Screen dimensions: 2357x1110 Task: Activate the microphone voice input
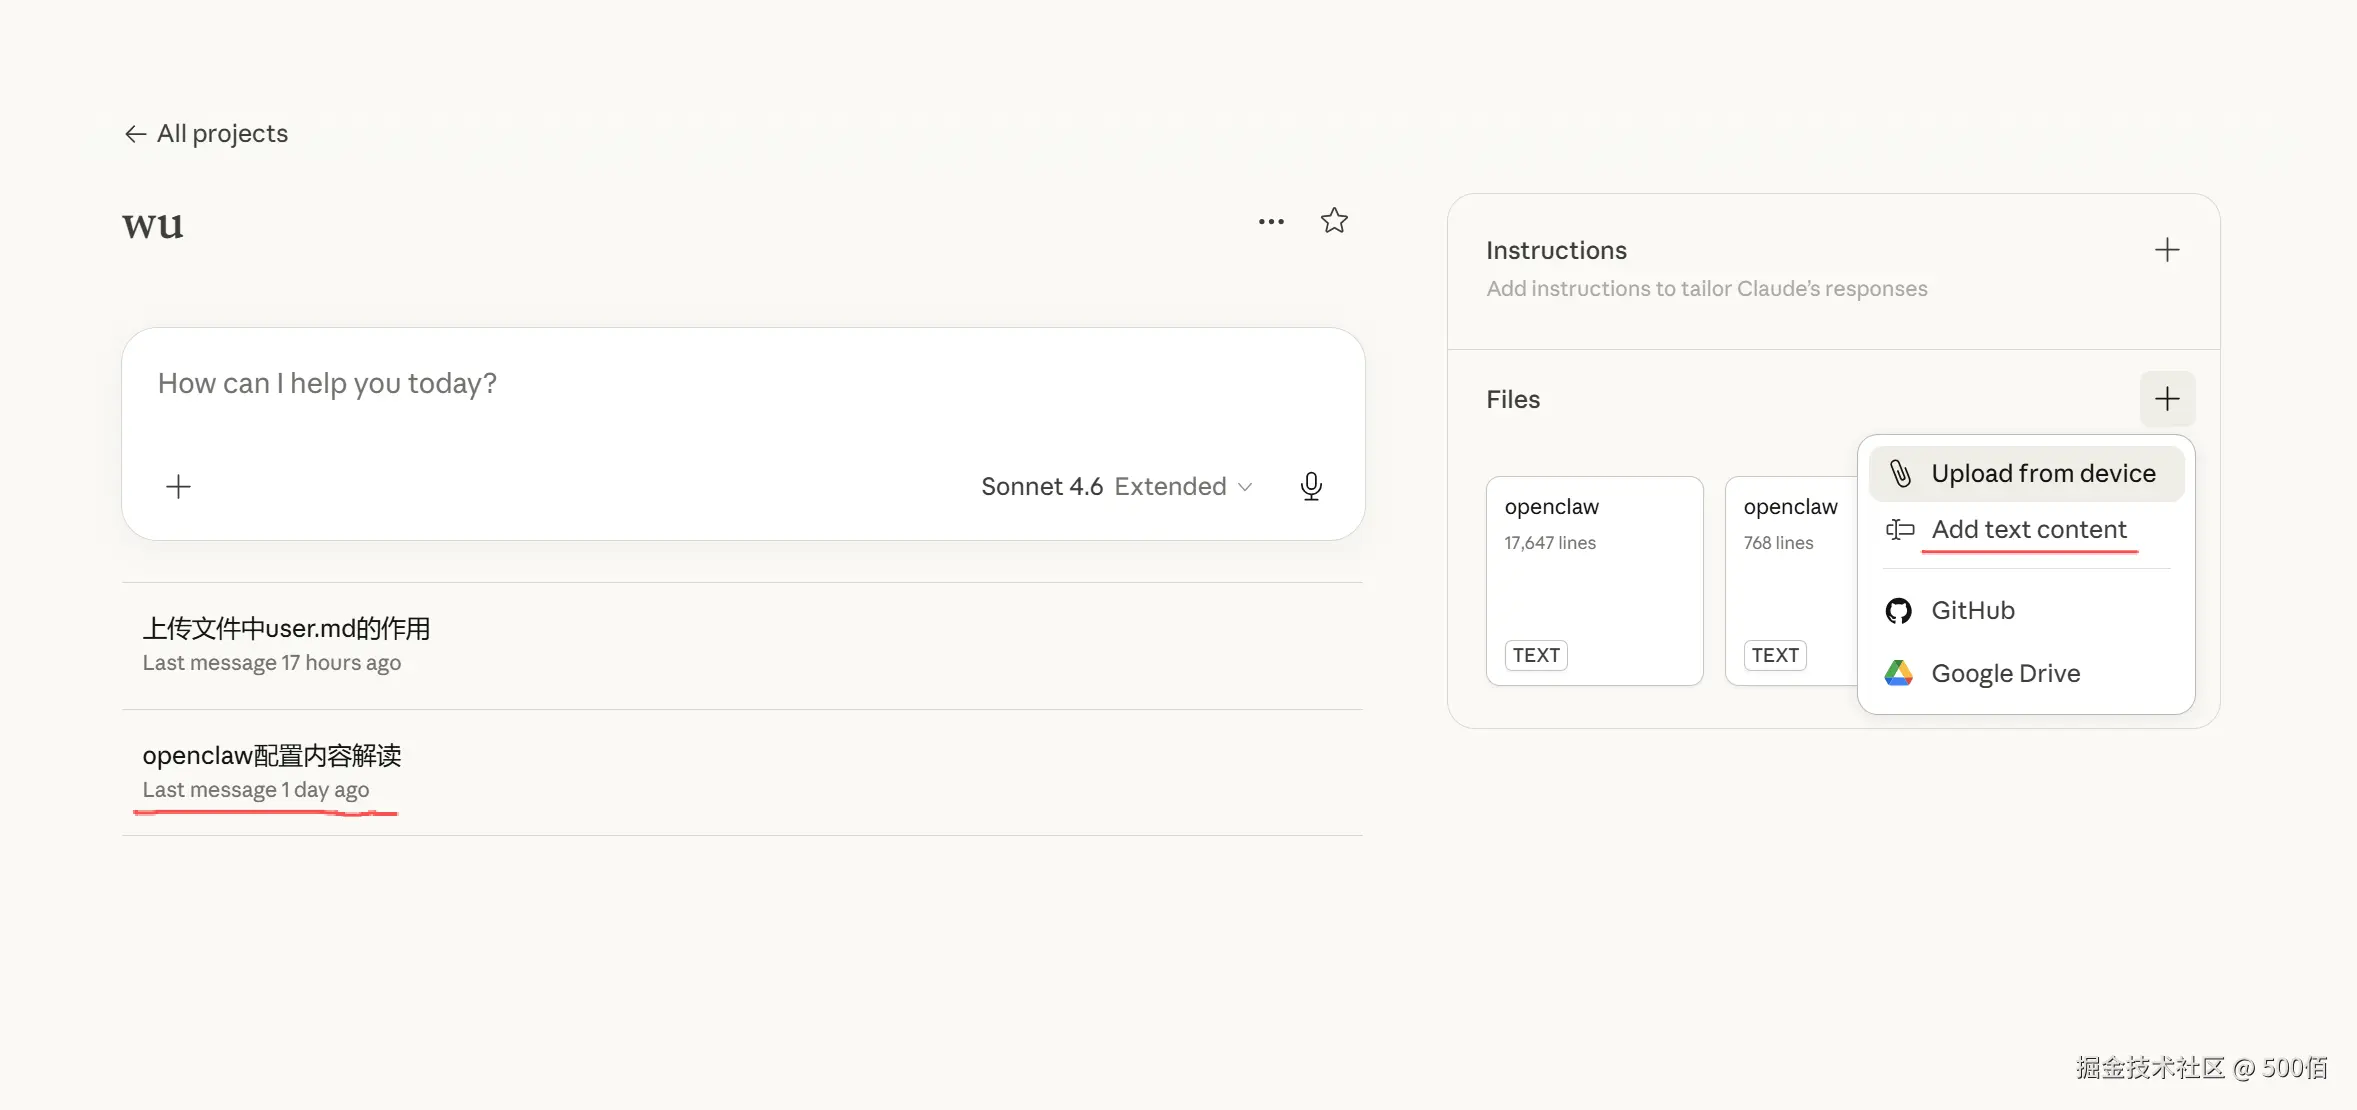click(1311, 487)
